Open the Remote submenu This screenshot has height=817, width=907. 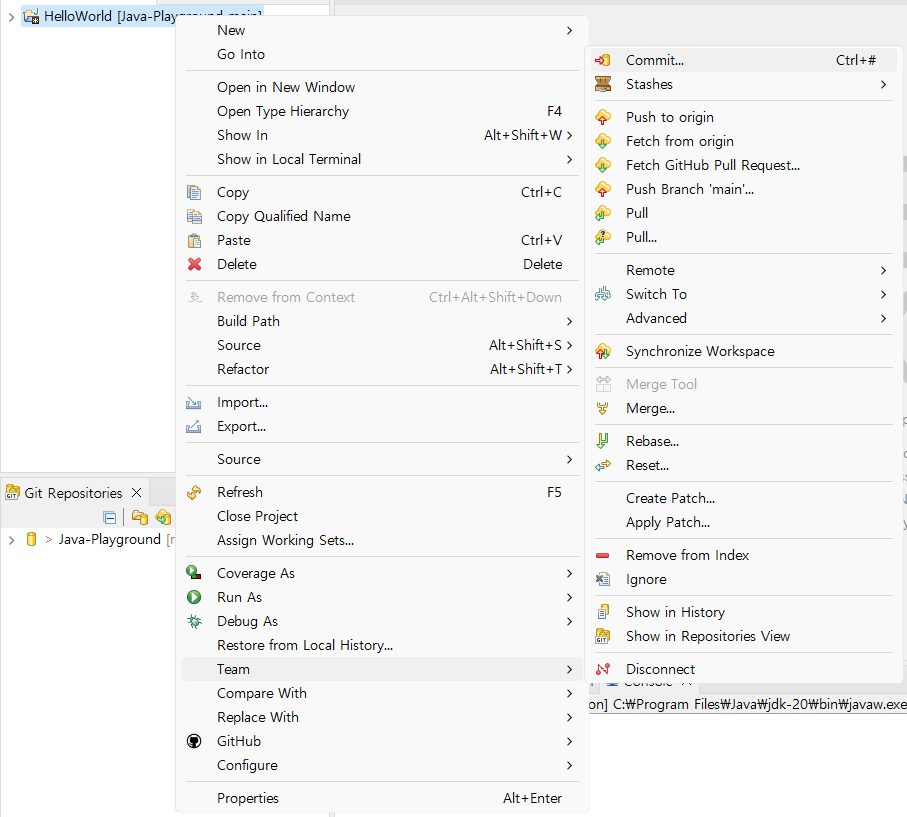(x=744, y=270)
